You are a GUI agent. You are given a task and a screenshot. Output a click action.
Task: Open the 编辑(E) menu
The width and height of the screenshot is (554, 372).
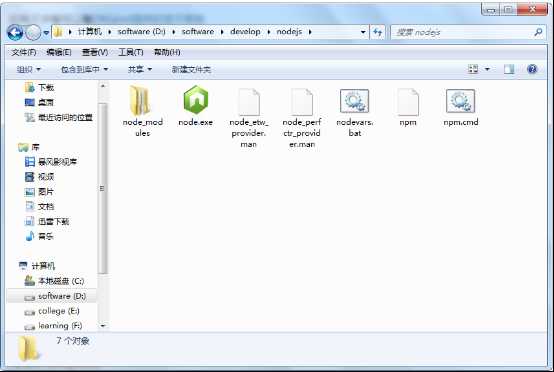click(x=59, y=52)
